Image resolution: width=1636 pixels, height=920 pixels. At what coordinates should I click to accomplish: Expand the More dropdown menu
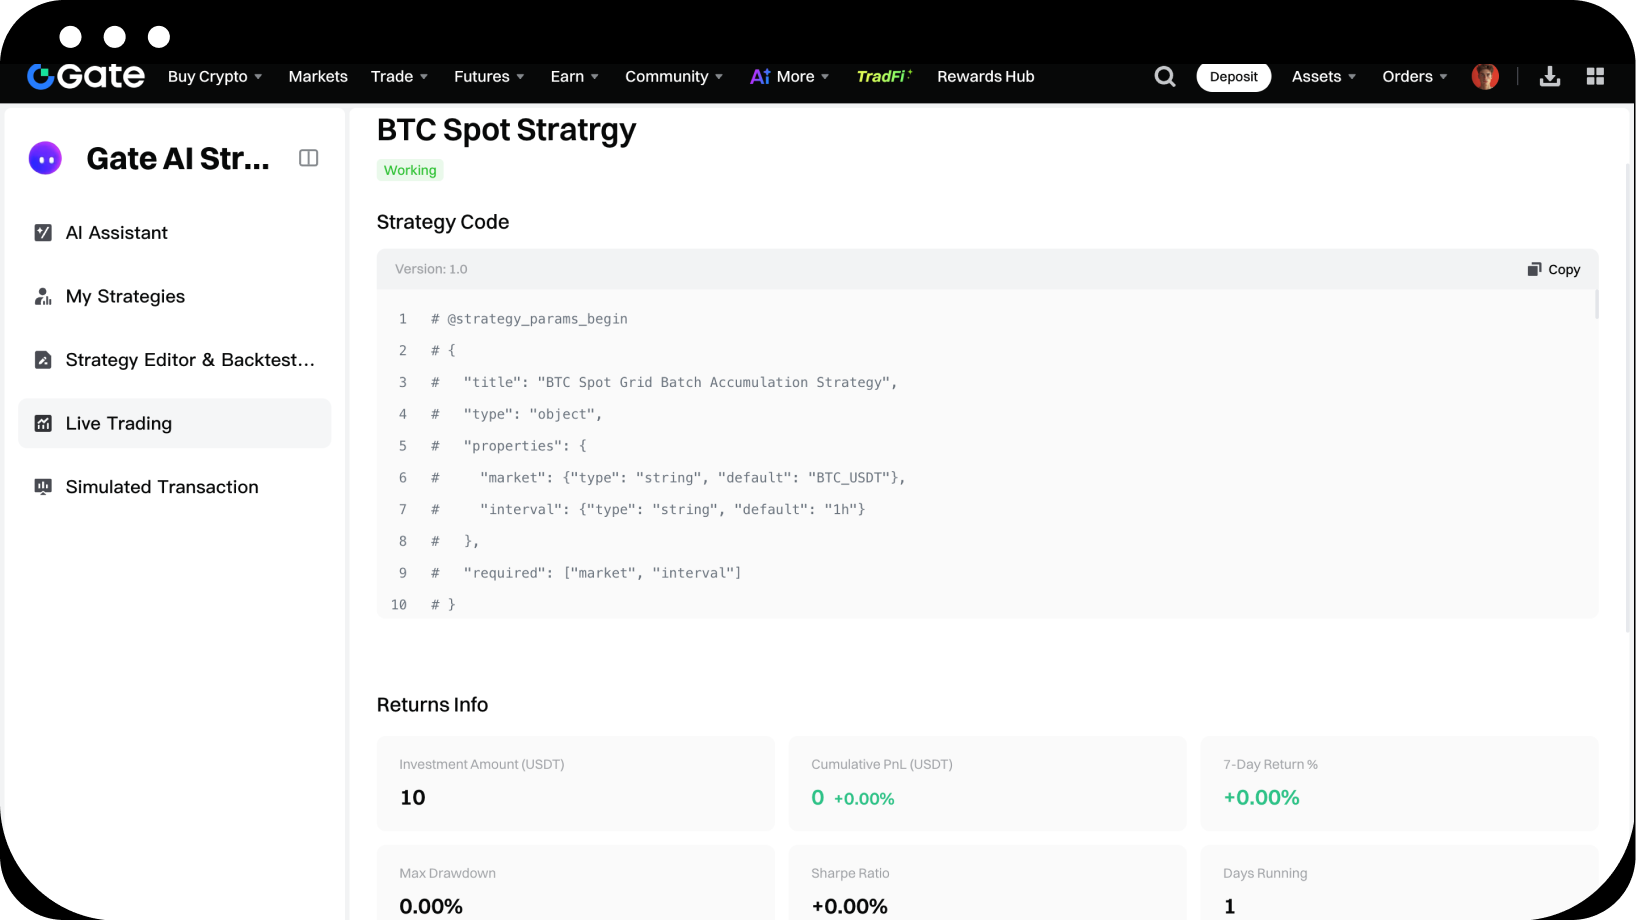(x=803, y=77)
